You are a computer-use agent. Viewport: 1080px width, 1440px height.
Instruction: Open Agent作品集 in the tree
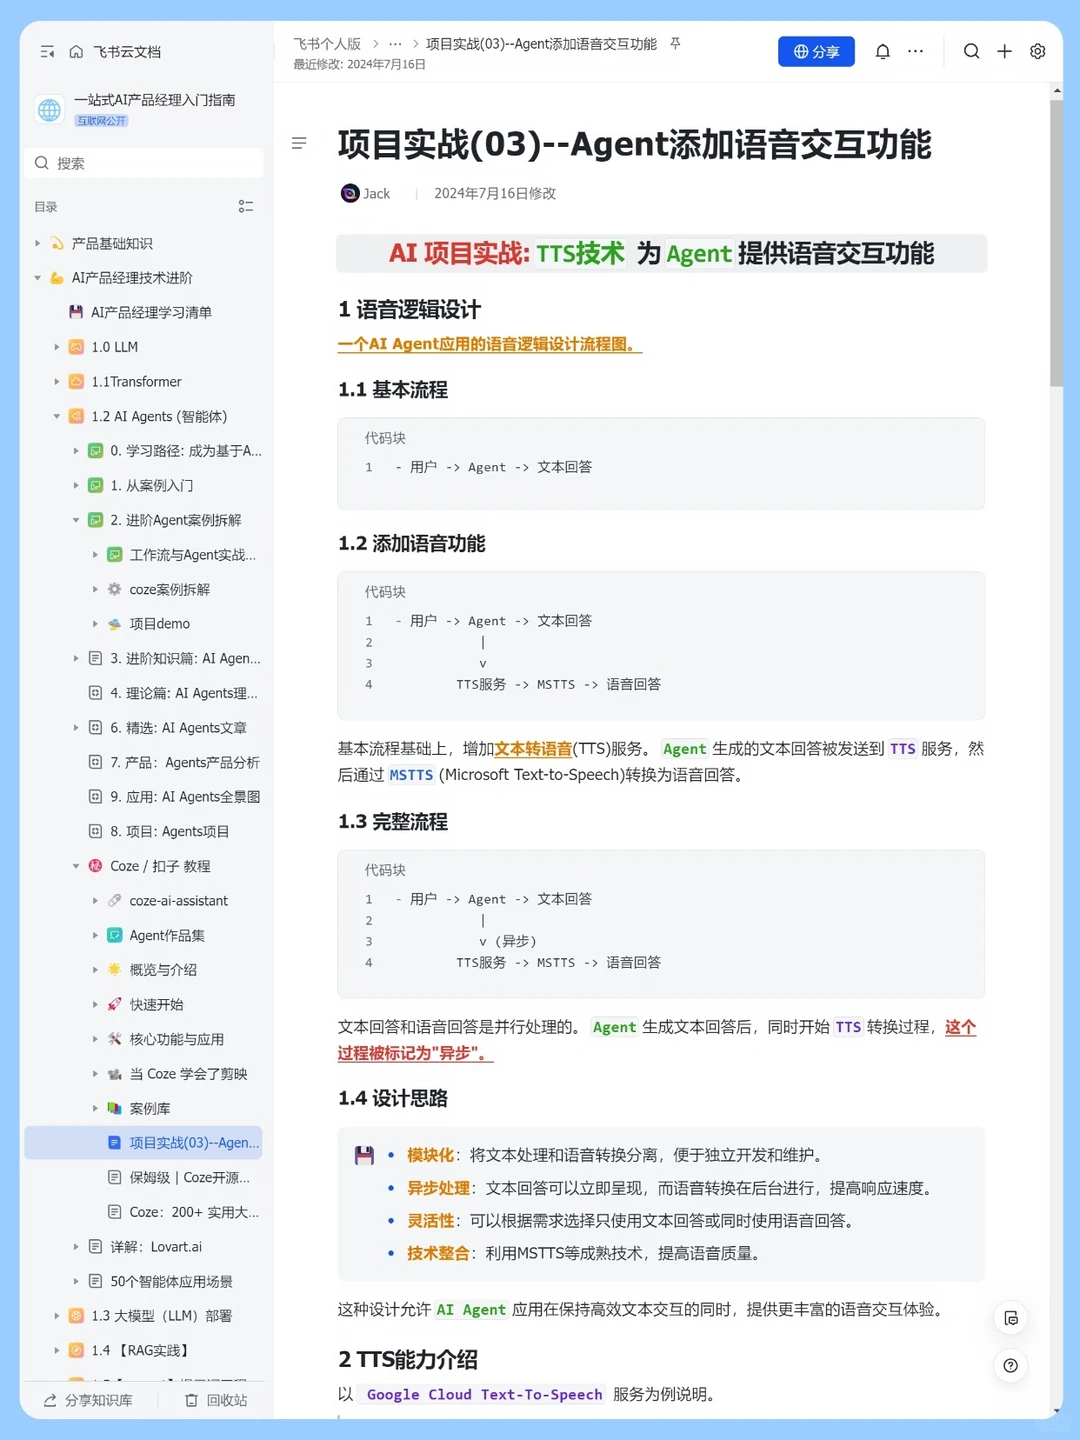pyautogui.click(x=167, y=935)
